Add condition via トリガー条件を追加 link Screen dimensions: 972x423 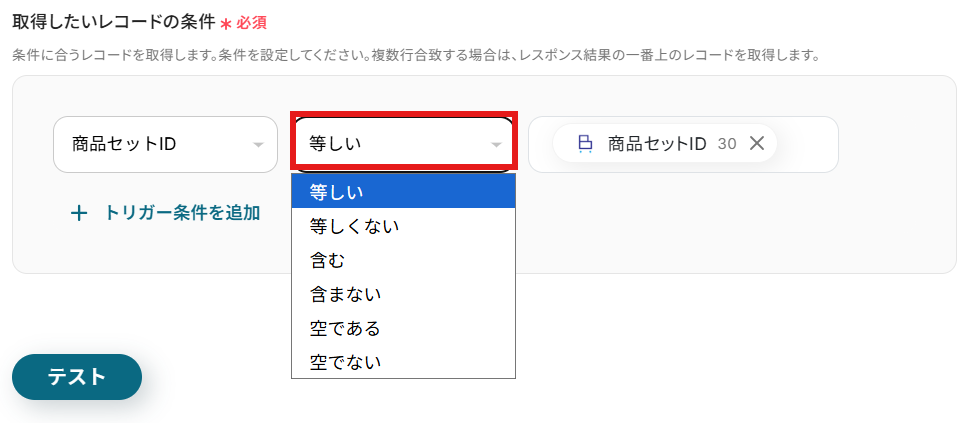182,213
